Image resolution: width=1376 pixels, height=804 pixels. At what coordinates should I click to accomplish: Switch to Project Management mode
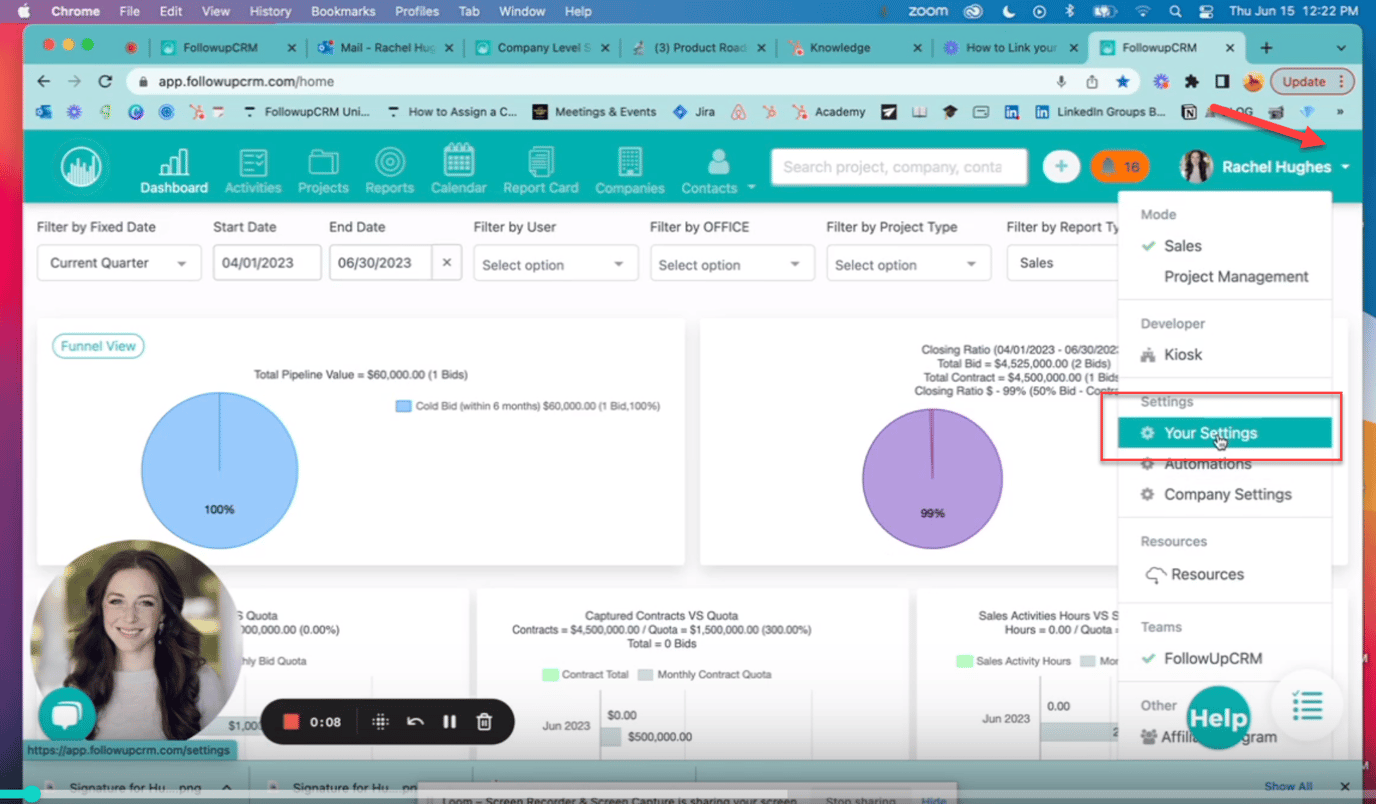[x=1235, y=277]
